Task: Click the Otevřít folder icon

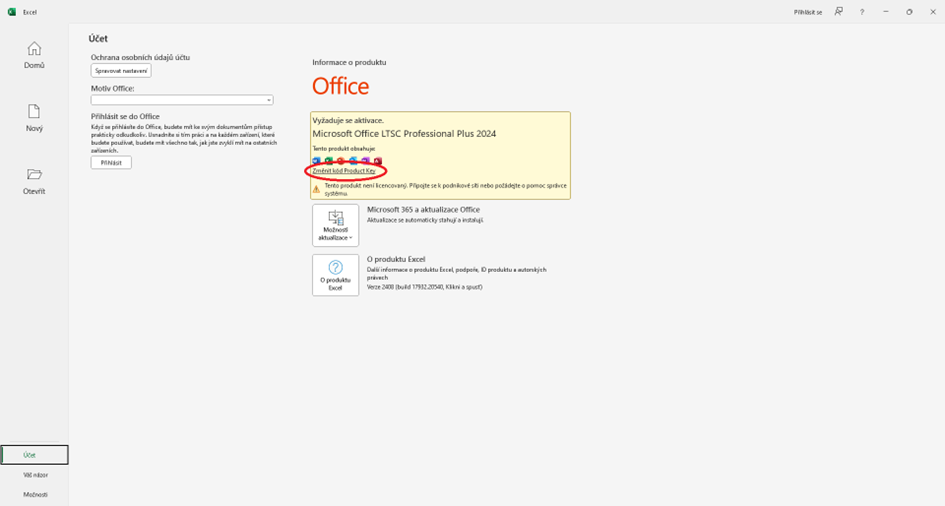Action: [34, 174]
